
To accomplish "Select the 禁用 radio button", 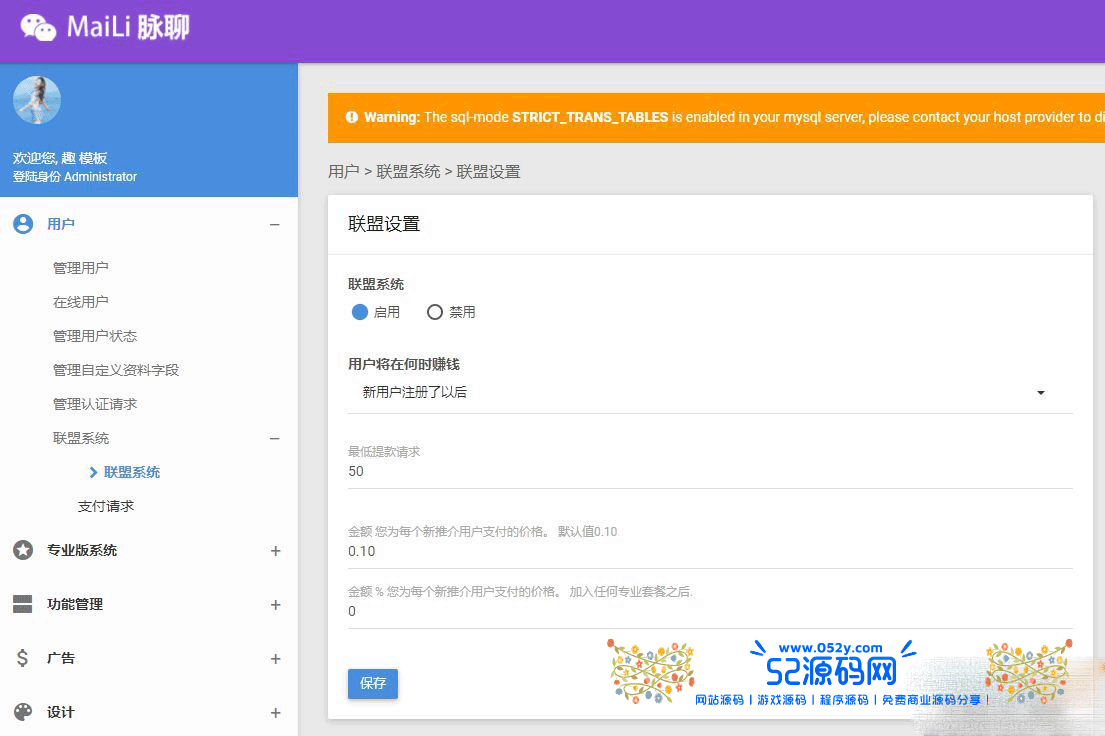I will pyautogui.click(x=435, y=312).
